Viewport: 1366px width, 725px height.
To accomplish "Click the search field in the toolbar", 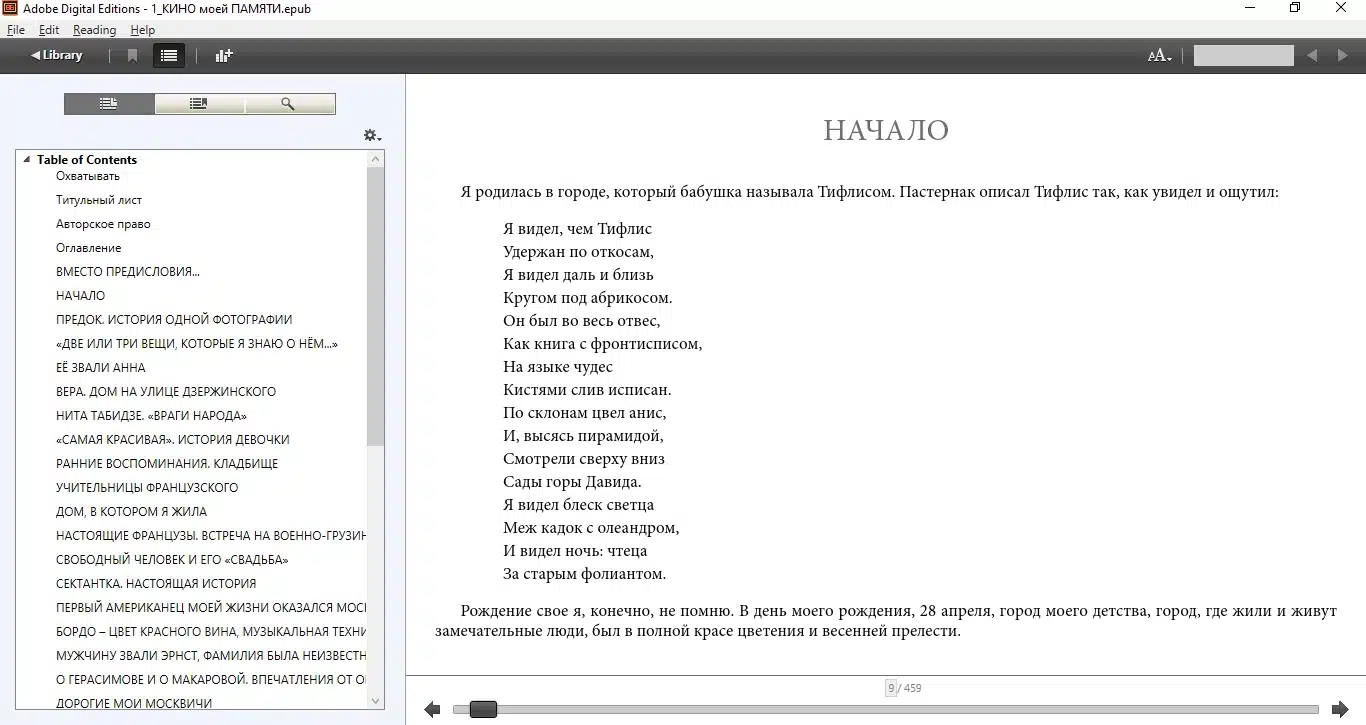I will [1244, 56].
